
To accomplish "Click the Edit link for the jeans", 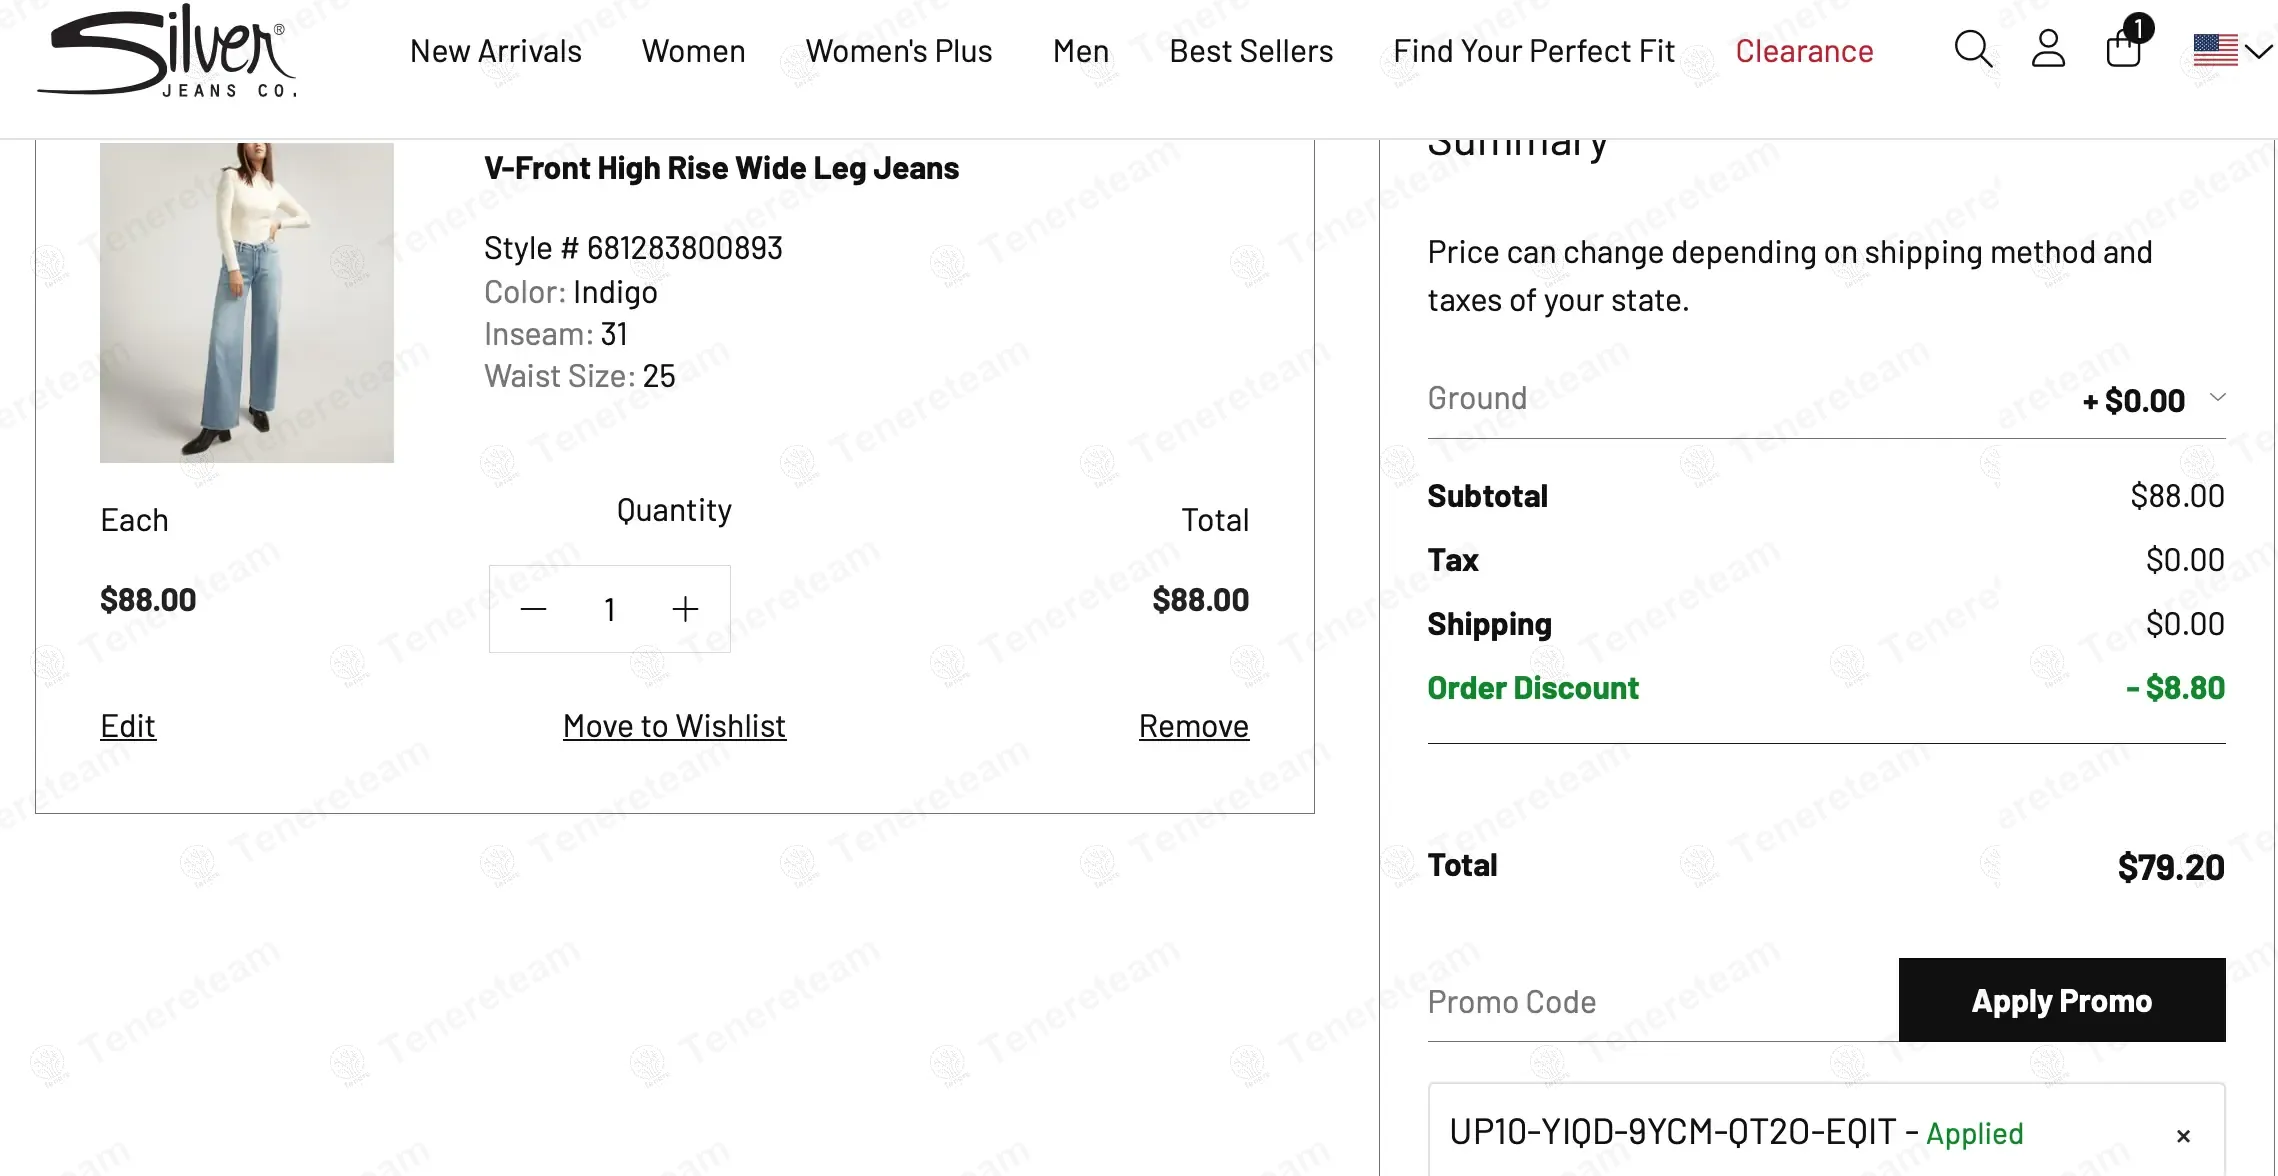I will (128, 726).
